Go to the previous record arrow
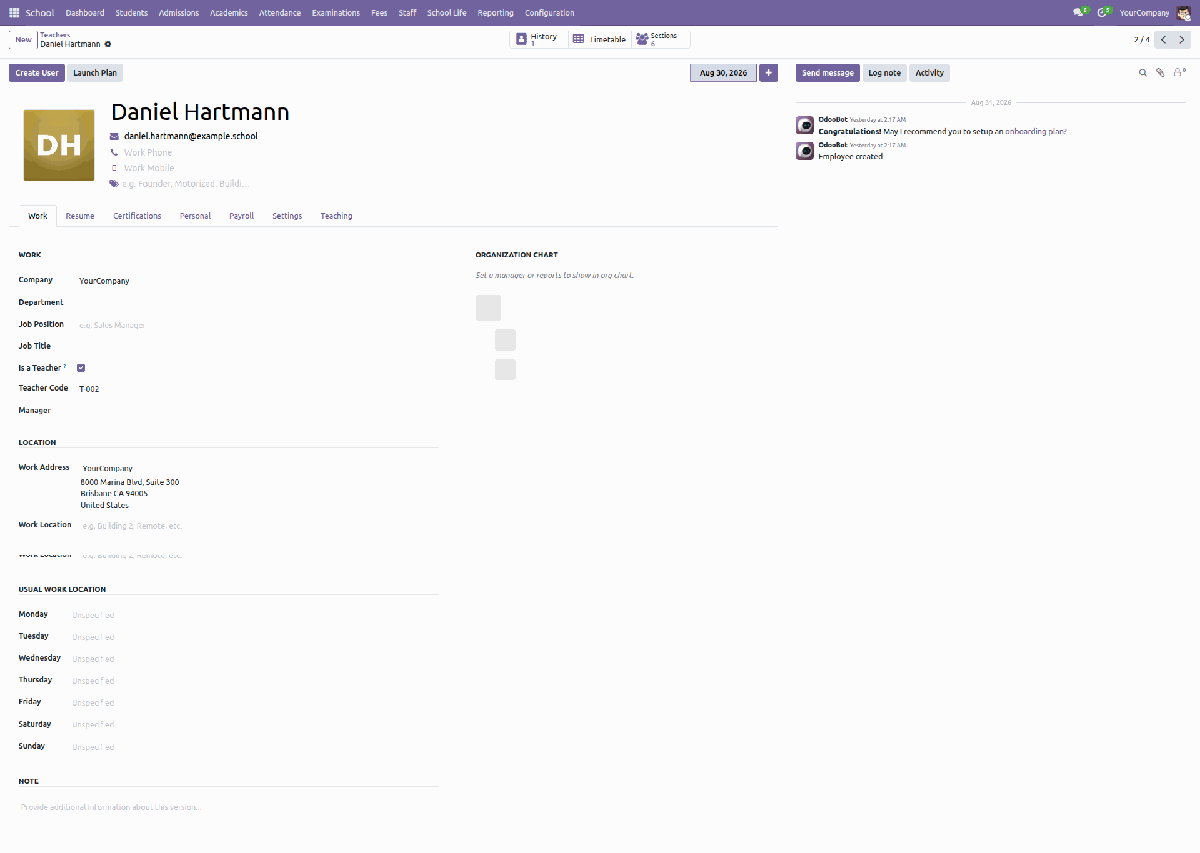 click(x=1163, y=40)
